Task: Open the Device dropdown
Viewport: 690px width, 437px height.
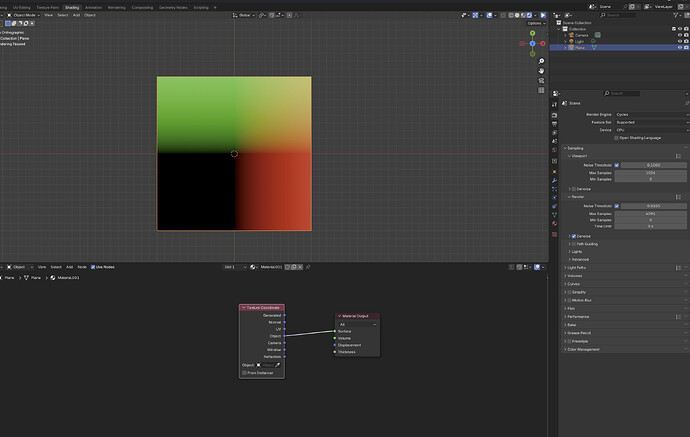Action: (x=652, y=130)
